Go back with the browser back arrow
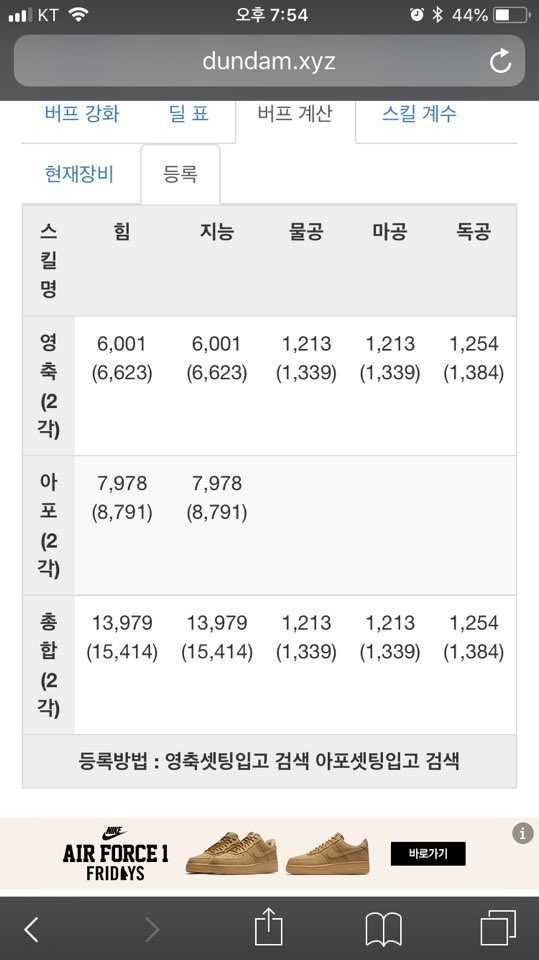Screen dimensions: 539x960 (x=31, y=929)
